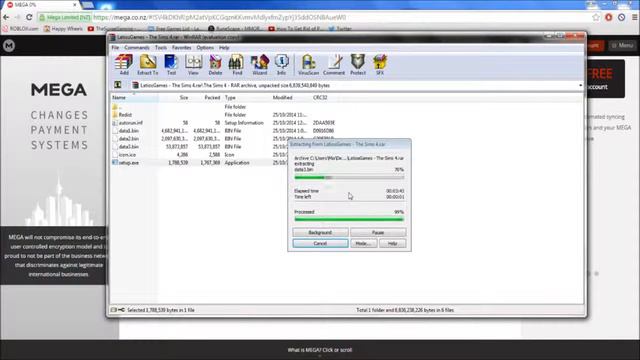This screenshot has height=360, width=640.
Task: Click the Background button in extraction dialog
Action: [x=320, y=232]
